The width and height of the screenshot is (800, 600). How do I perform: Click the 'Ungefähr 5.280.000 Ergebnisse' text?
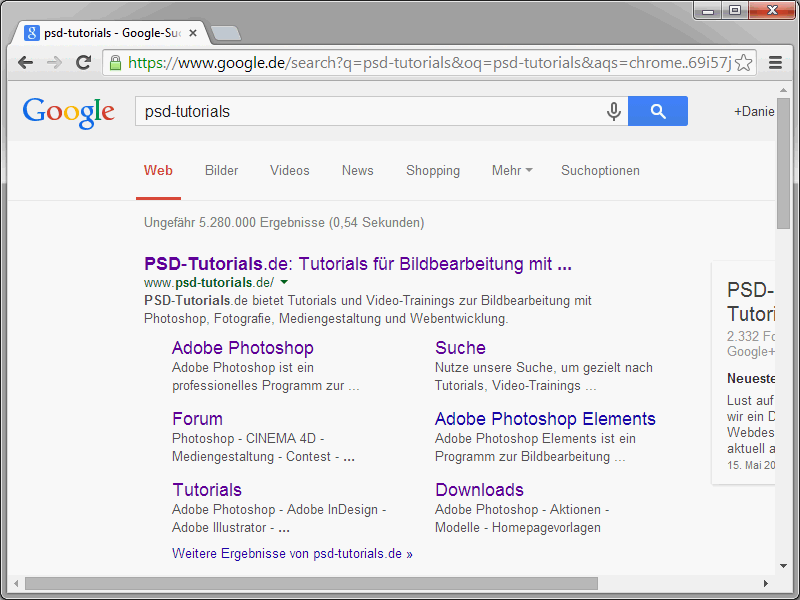click(234, 222)
